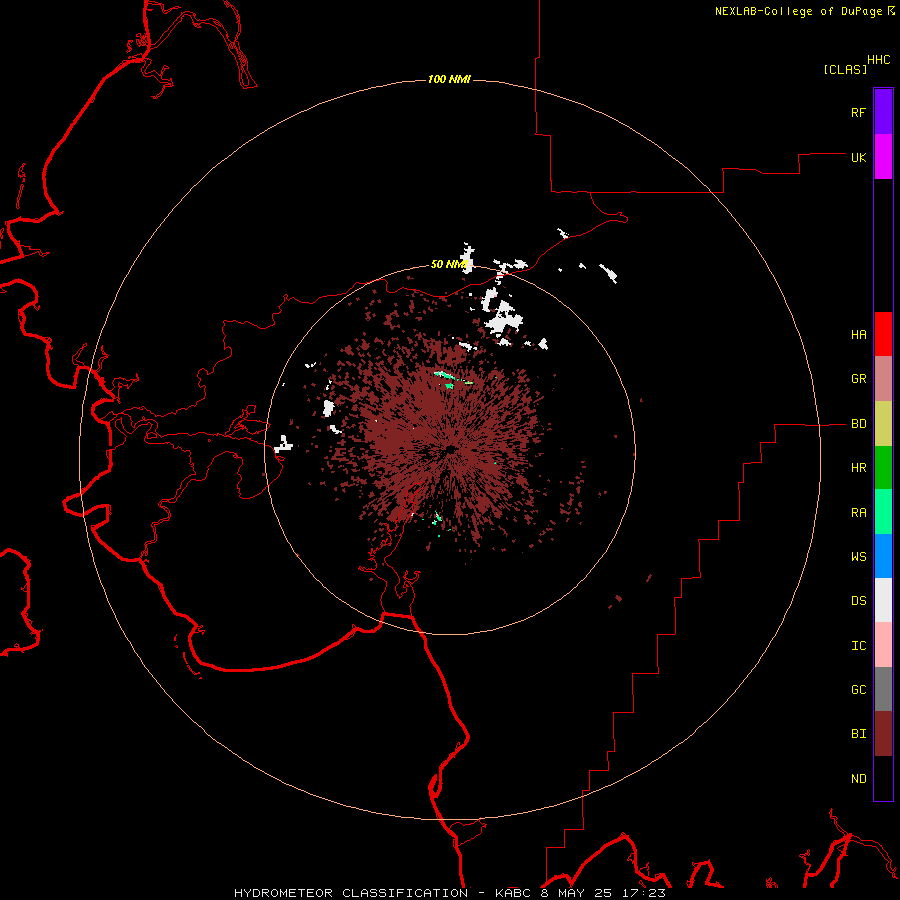
Task: Click the 100 NMI range ring label
Action: coord(449,79)
